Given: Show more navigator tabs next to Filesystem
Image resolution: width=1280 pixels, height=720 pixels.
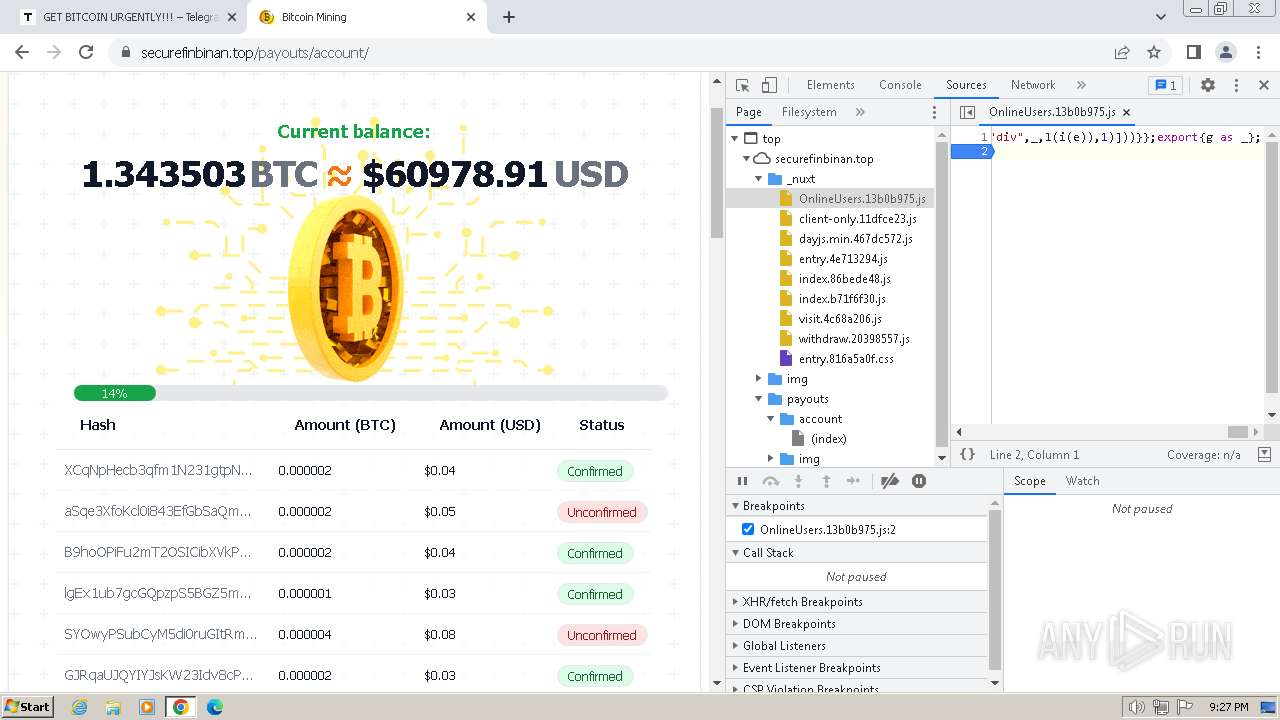Looking at the screenshot, I should [x=860, y=112].
